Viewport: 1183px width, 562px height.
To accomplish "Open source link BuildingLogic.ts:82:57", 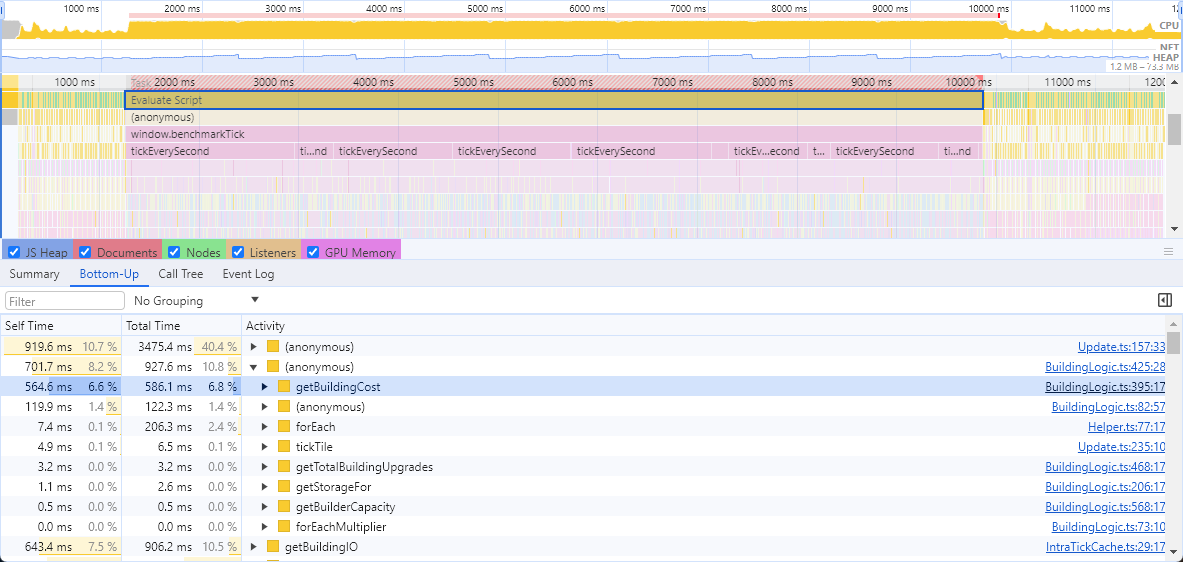I will point(1108,407).
